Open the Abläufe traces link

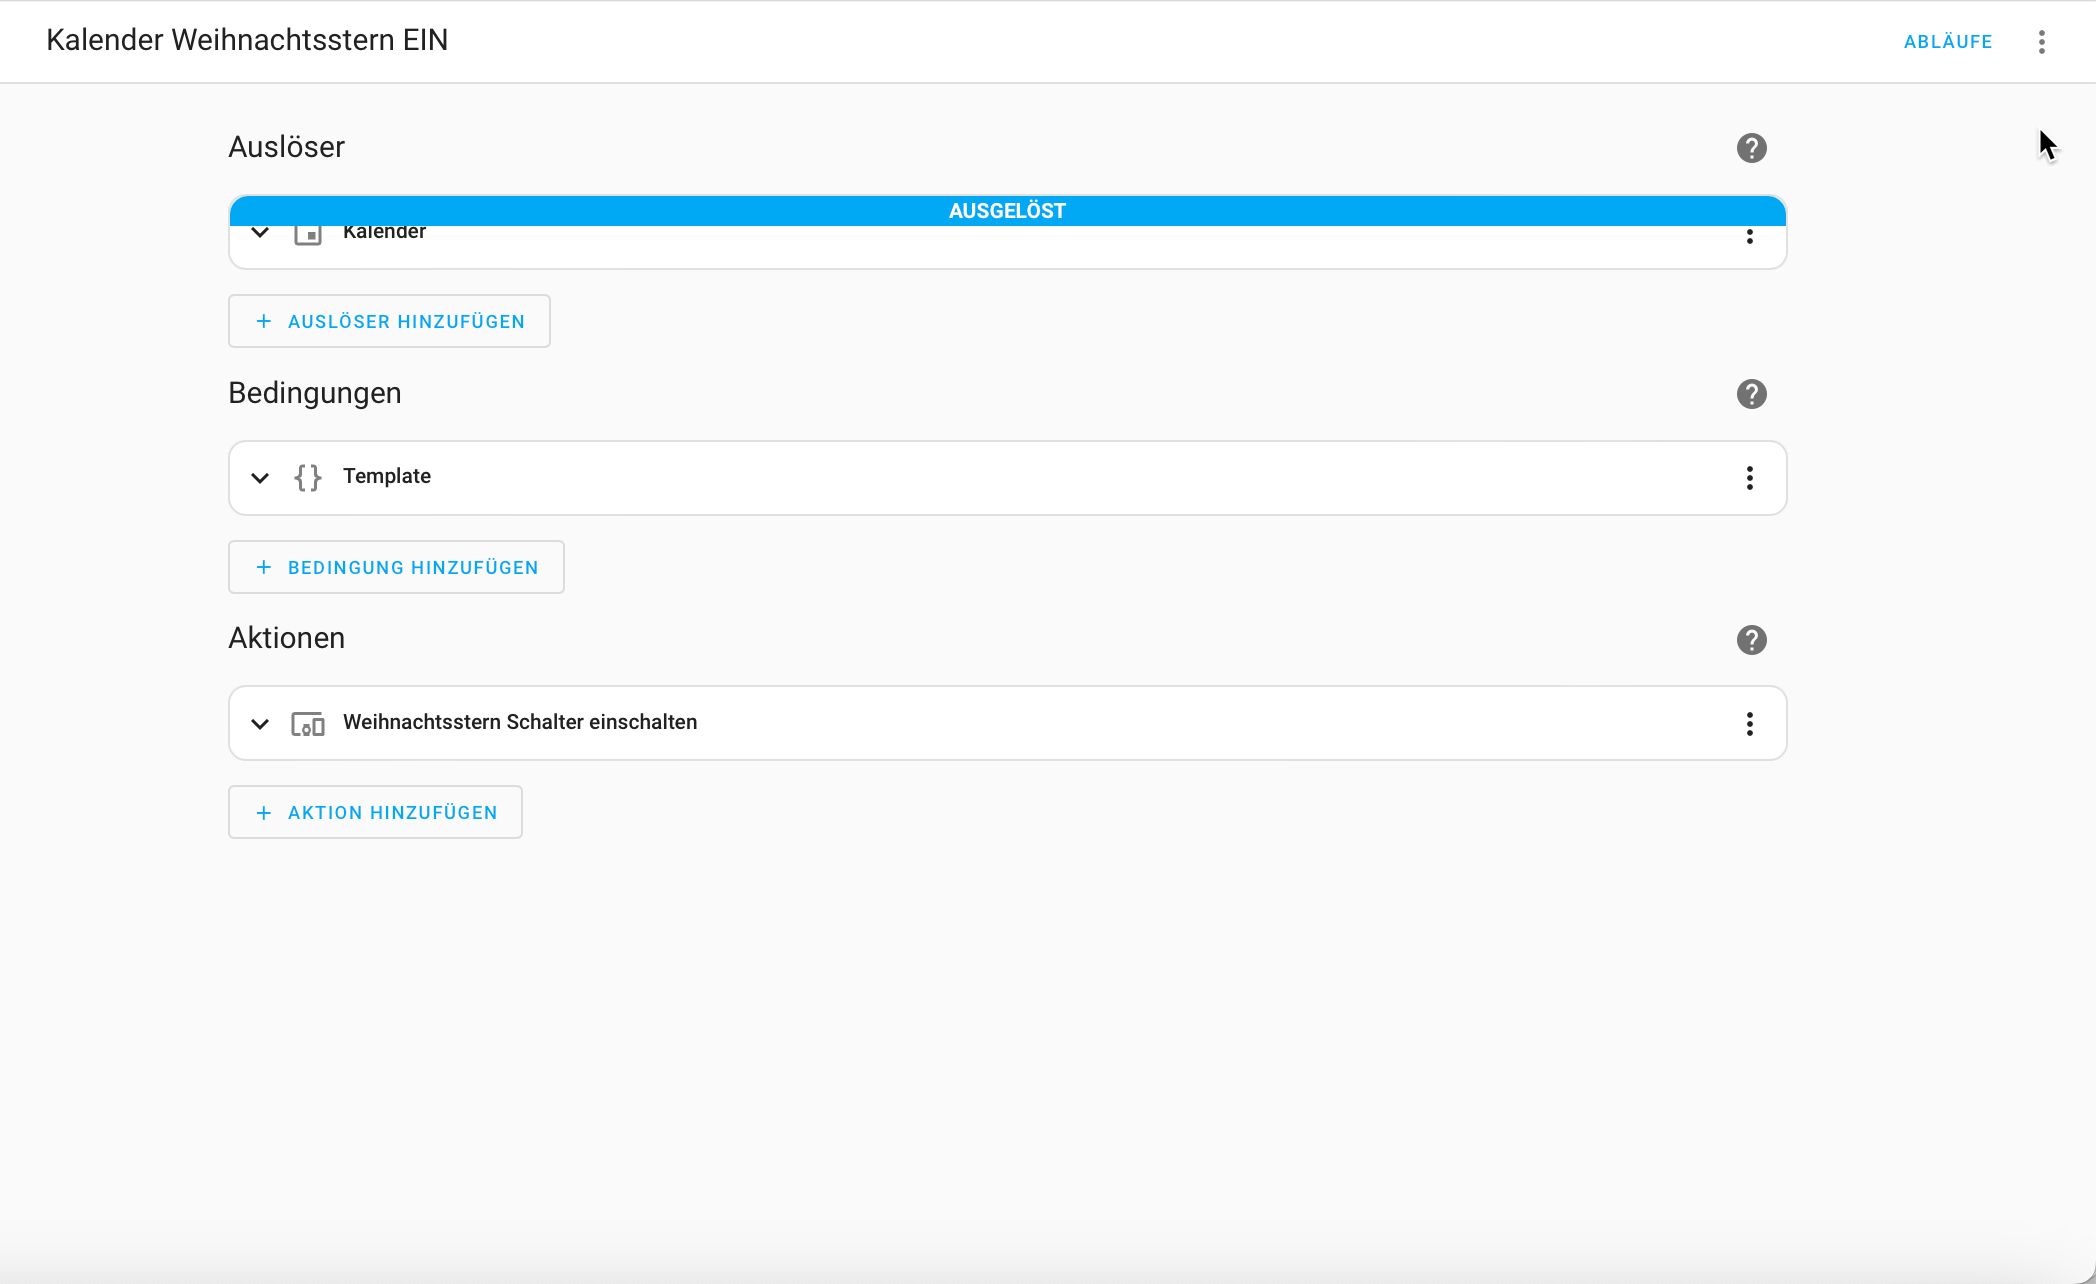[1947, 42]
